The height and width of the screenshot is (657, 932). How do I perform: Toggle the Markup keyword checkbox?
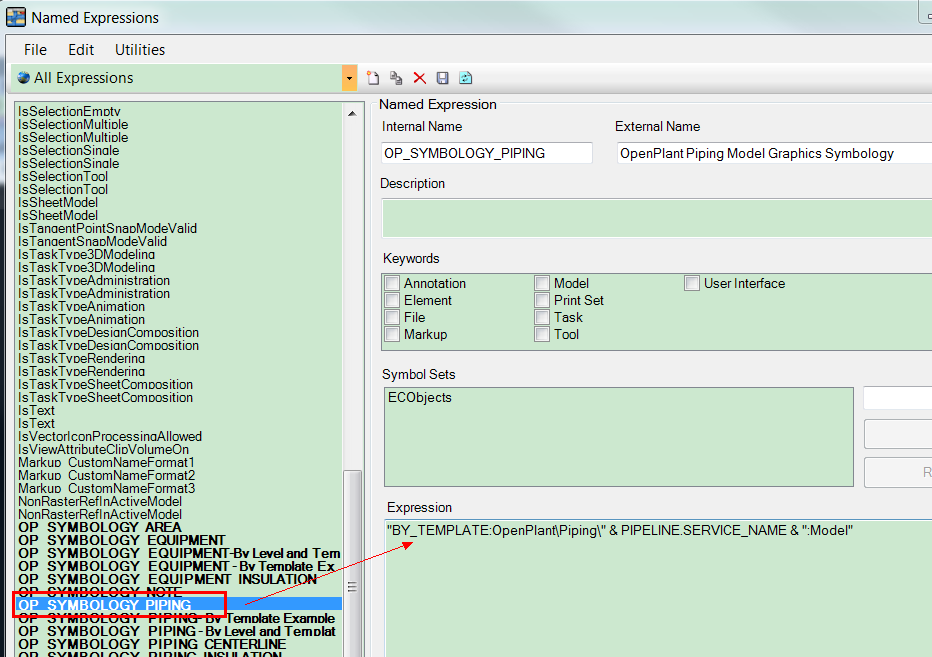(x=392, y=334)
